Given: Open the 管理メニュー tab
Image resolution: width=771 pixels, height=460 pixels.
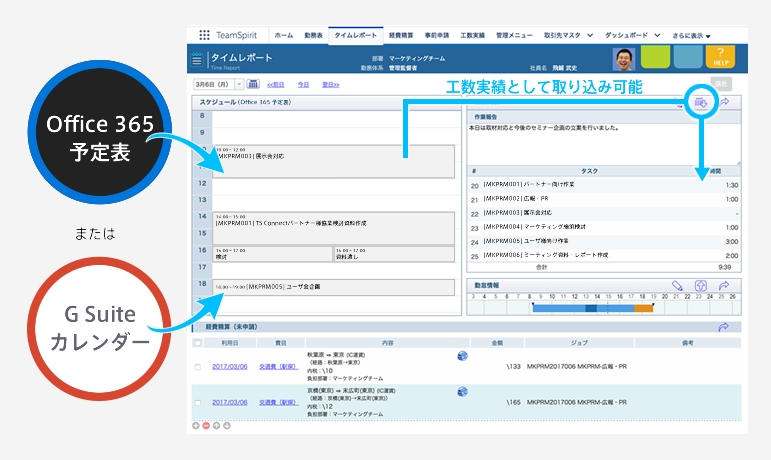Looking at the screenshot, I should (514, 35).
